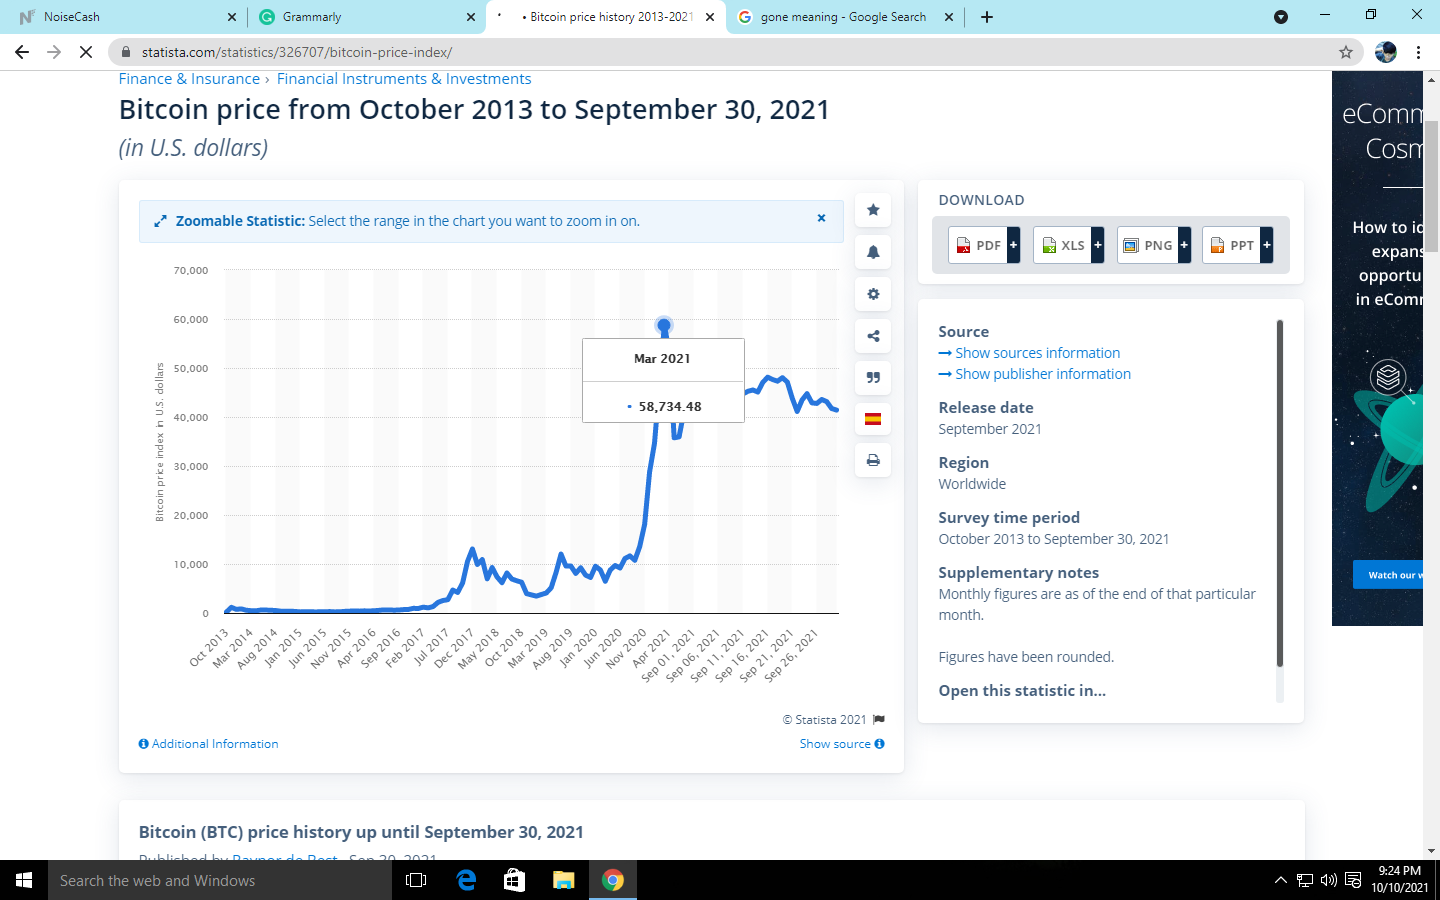Click the bell notification alert icon
Image resolution: width=1440 pixels, height=900 pixels.
(x=873, y=252)
